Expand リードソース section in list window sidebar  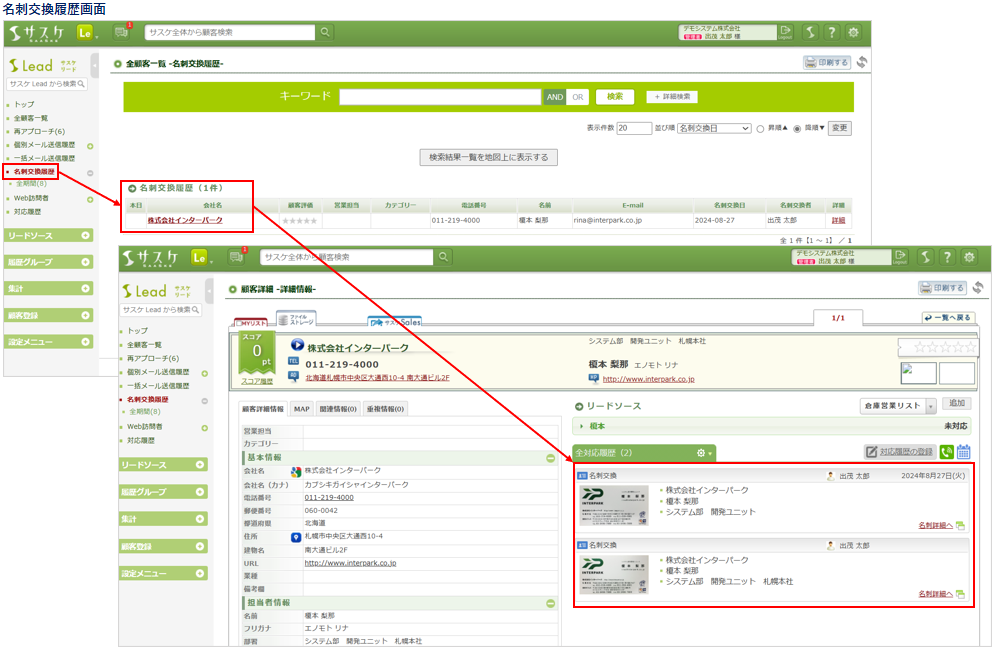pos(49,235)
